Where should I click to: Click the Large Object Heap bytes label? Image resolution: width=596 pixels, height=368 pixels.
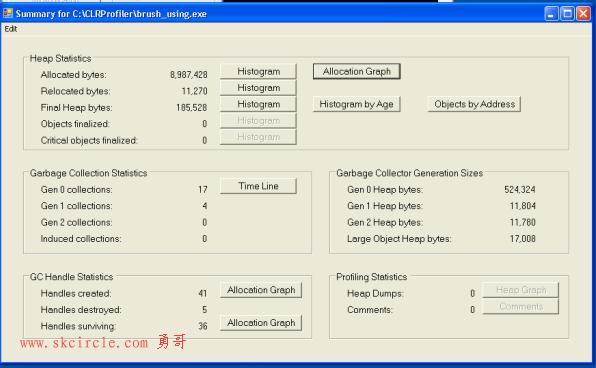[399, 239]
